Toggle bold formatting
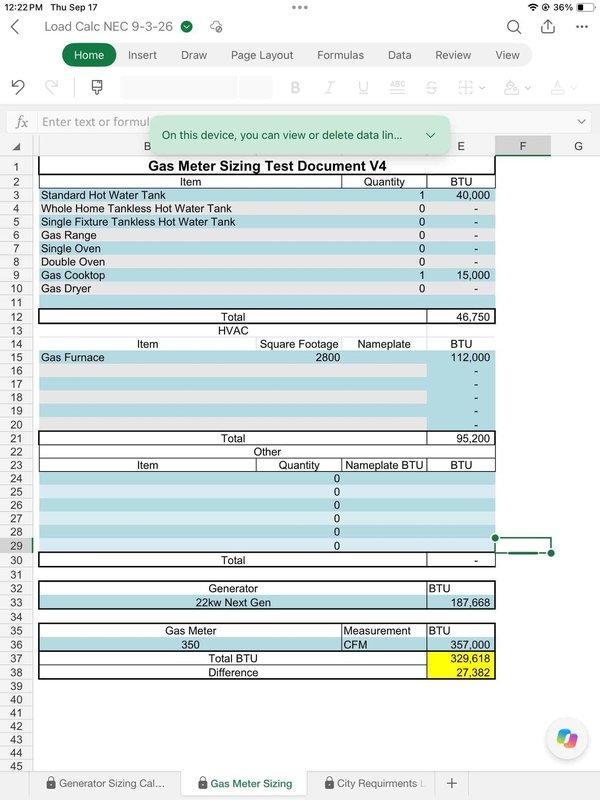The image size is (600, 800). tap(295, 88)
